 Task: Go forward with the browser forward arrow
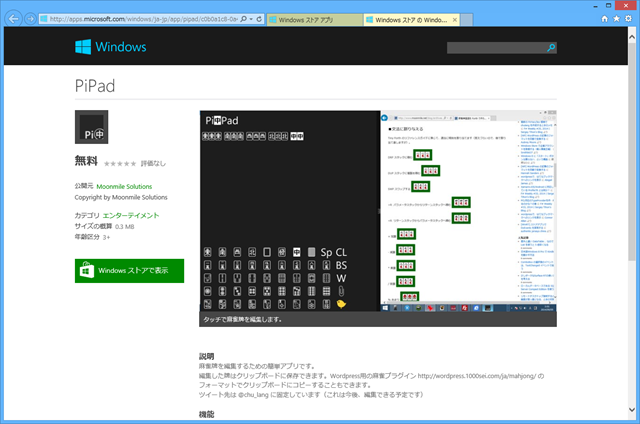[30, 19]
